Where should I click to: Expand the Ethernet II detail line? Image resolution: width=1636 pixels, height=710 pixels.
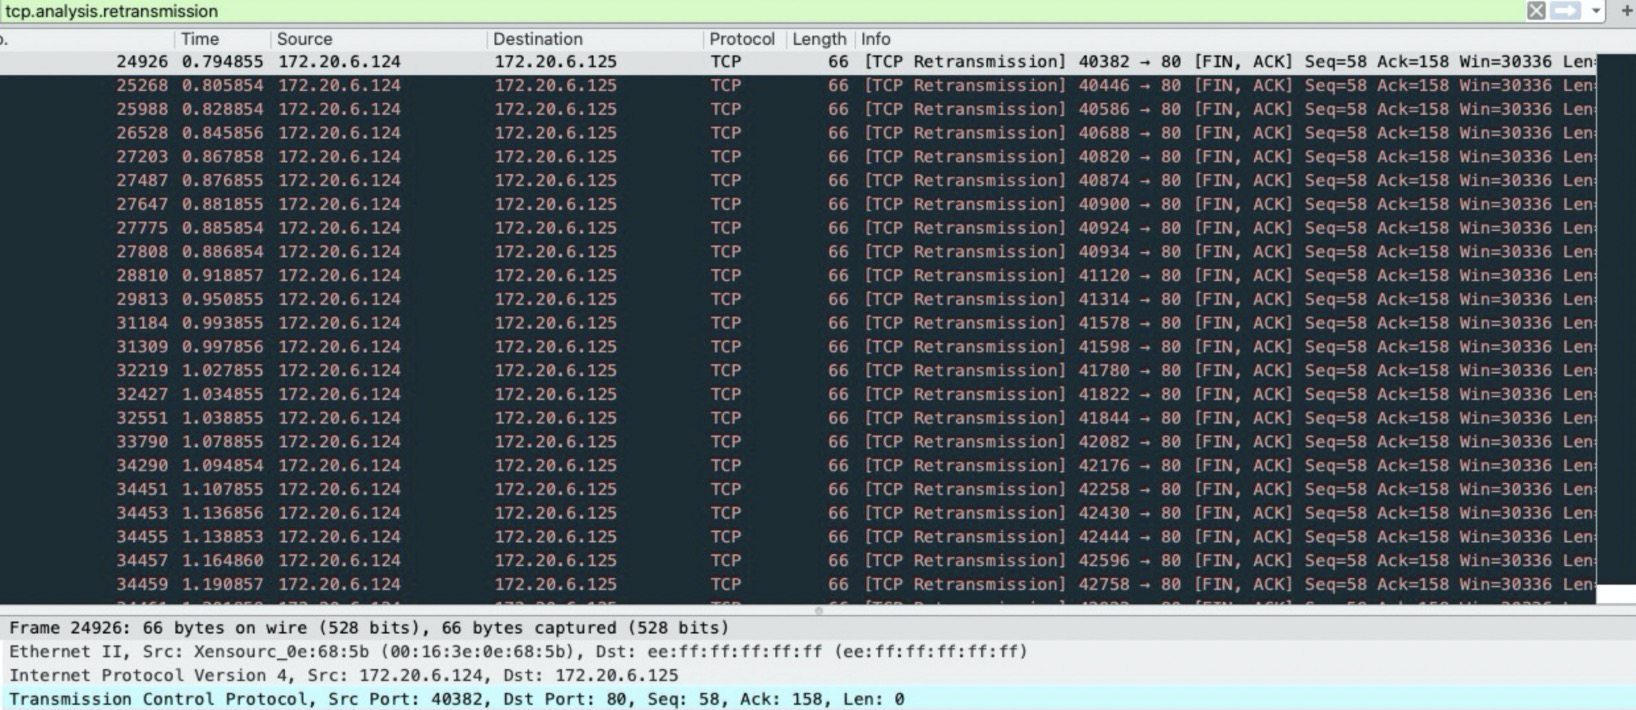coord(818,652)
